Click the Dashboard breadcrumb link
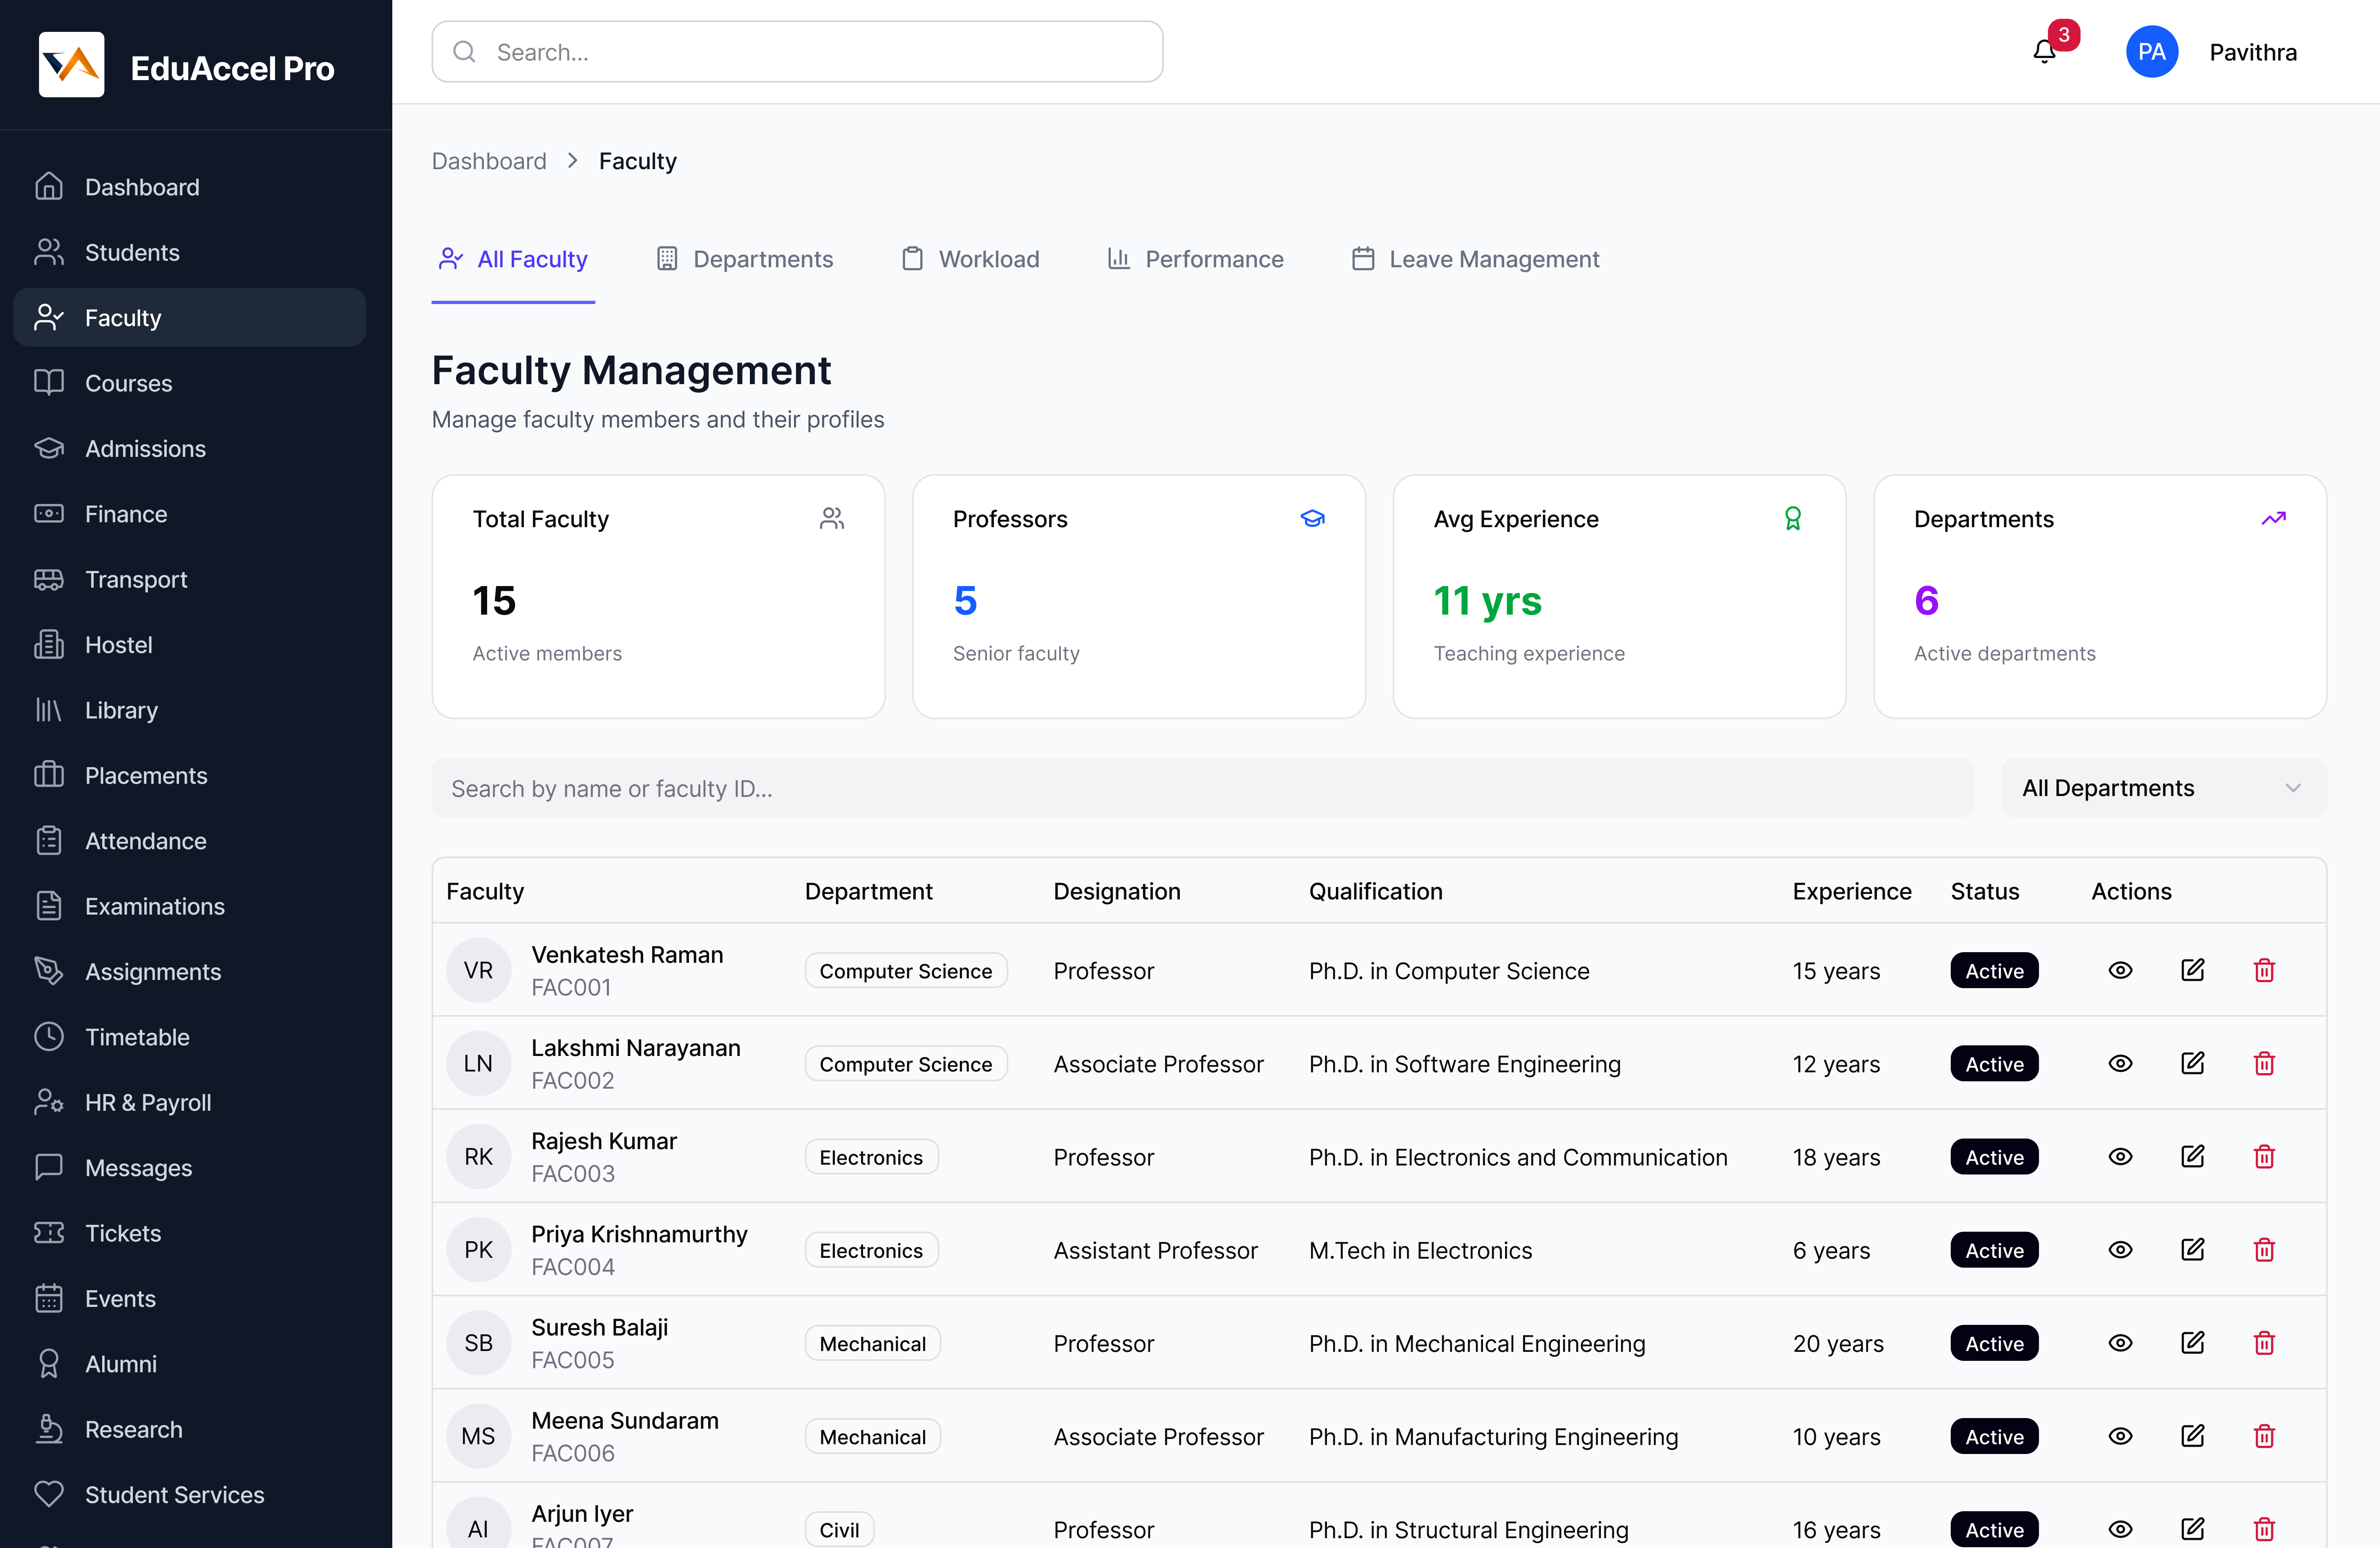This screenshot has width=2380, height=1548. 489,161
